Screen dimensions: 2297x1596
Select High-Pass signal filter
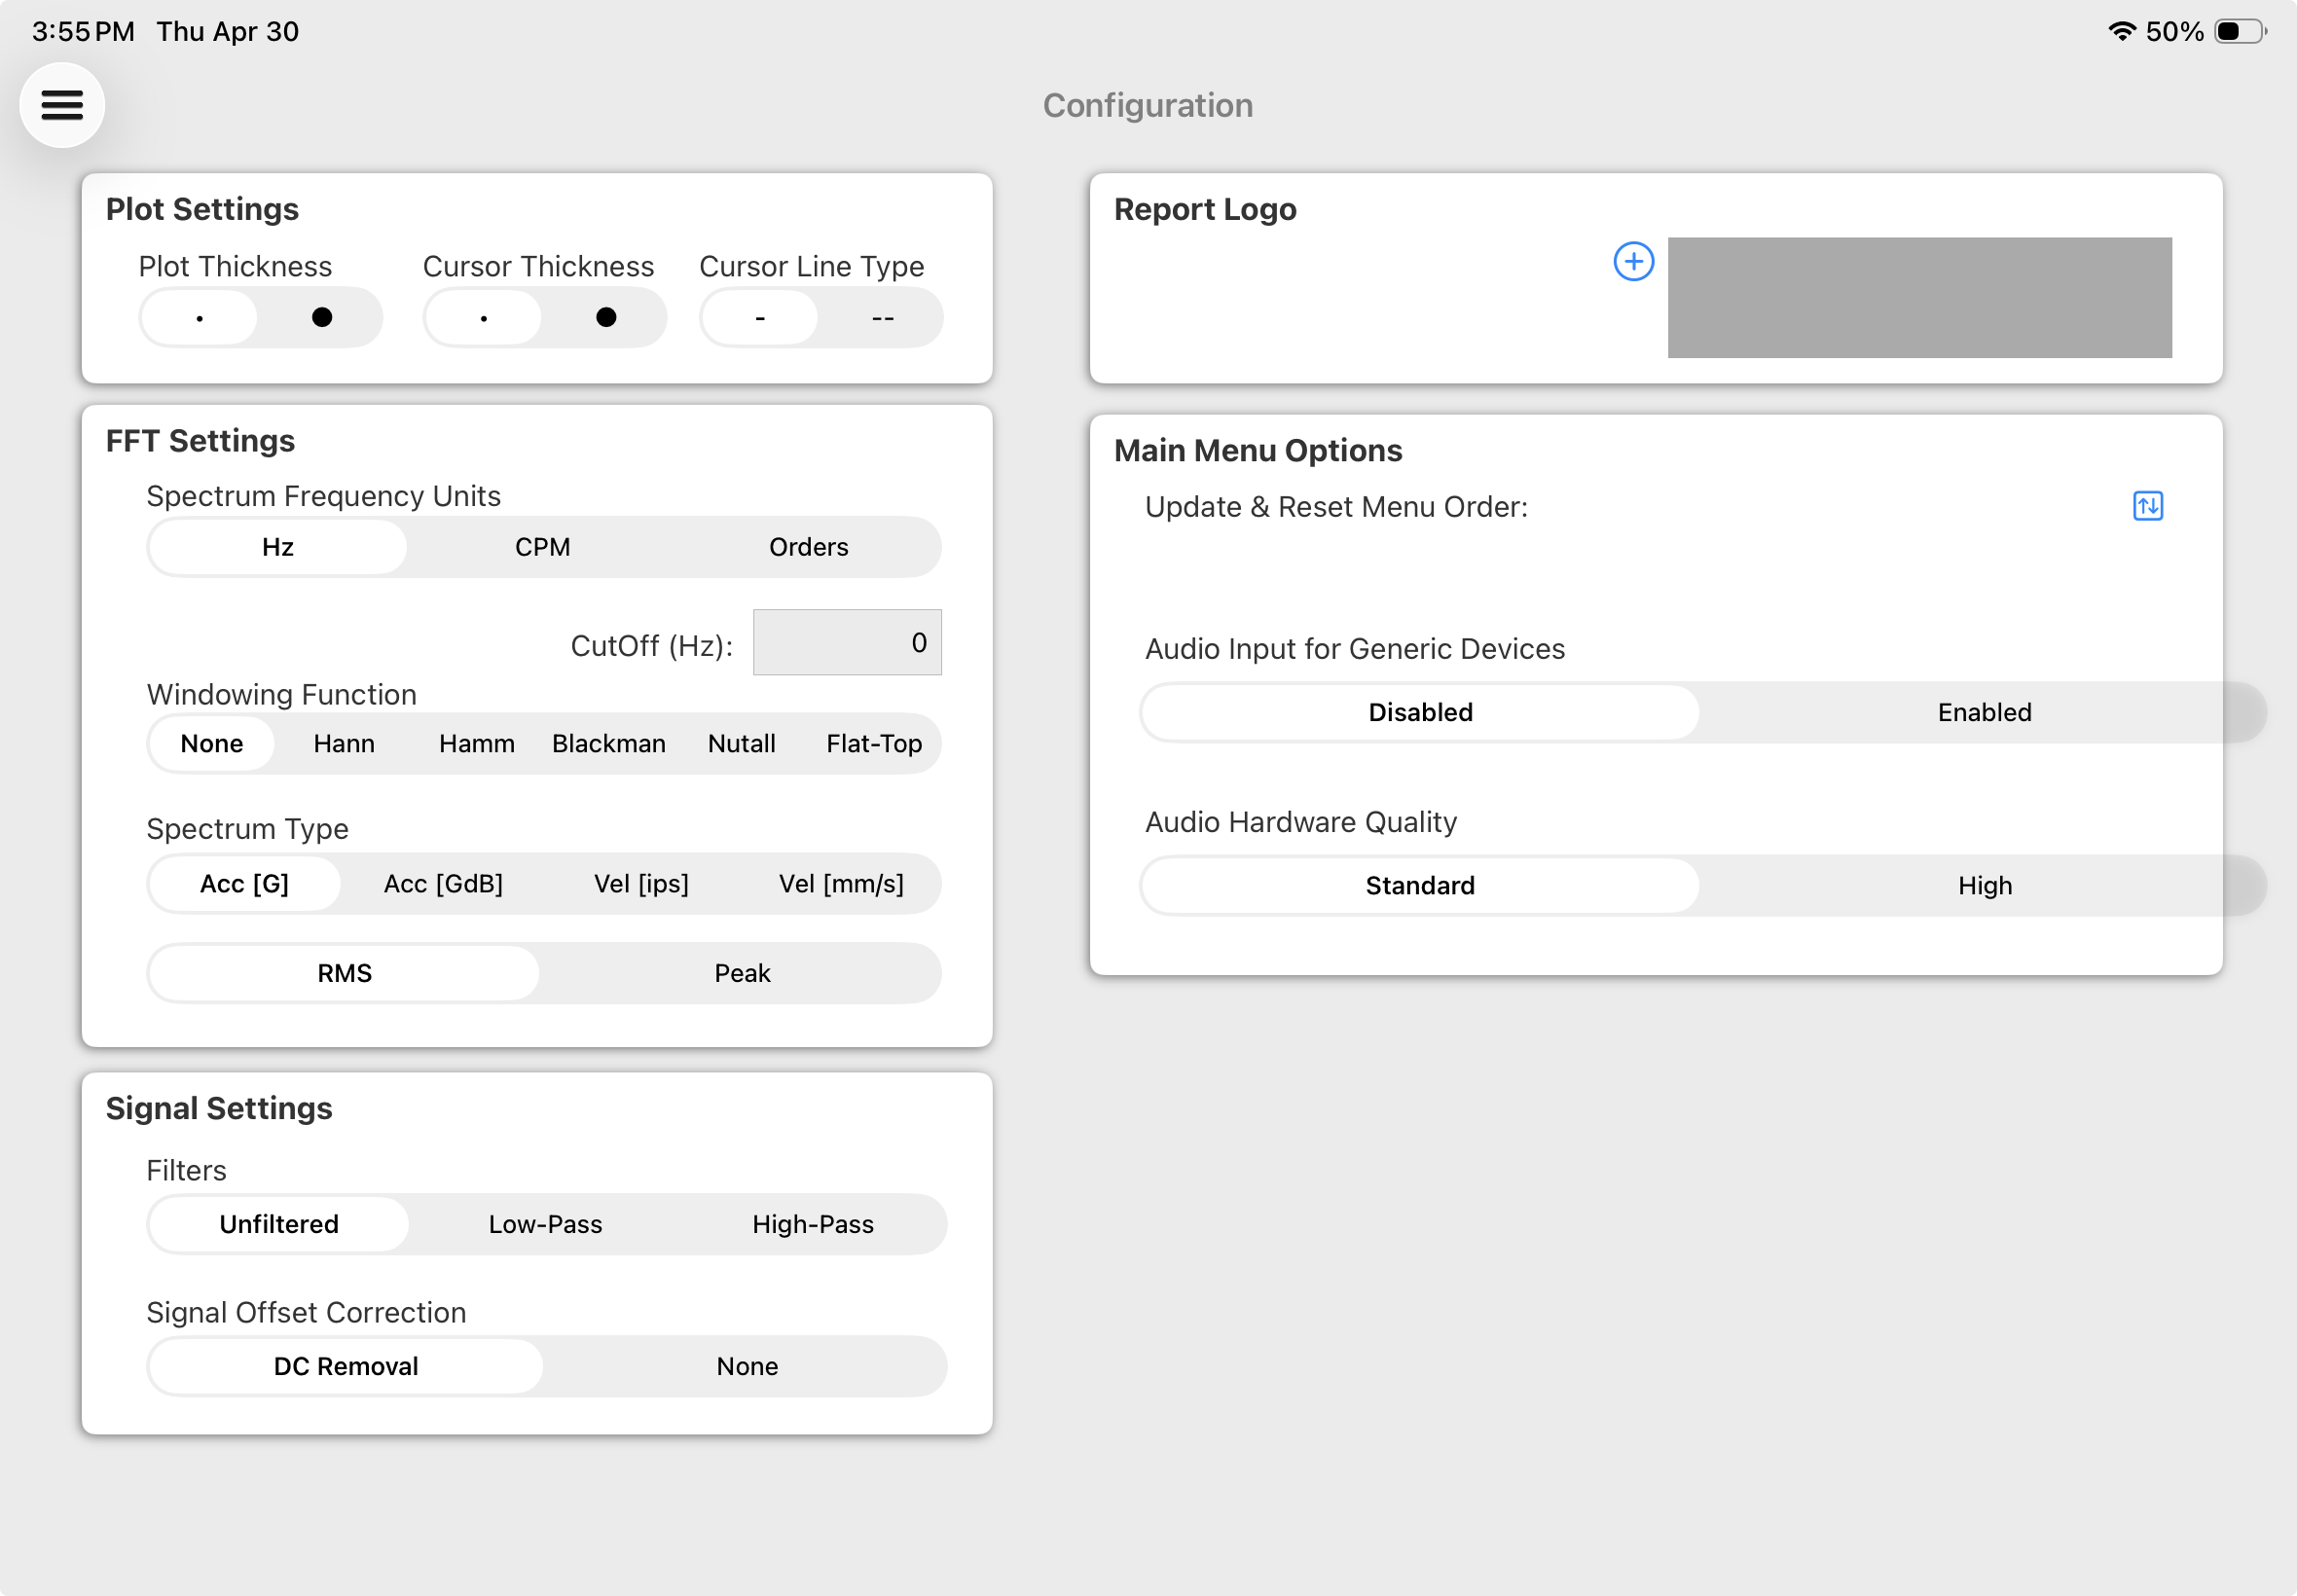tap(813, 1224)
